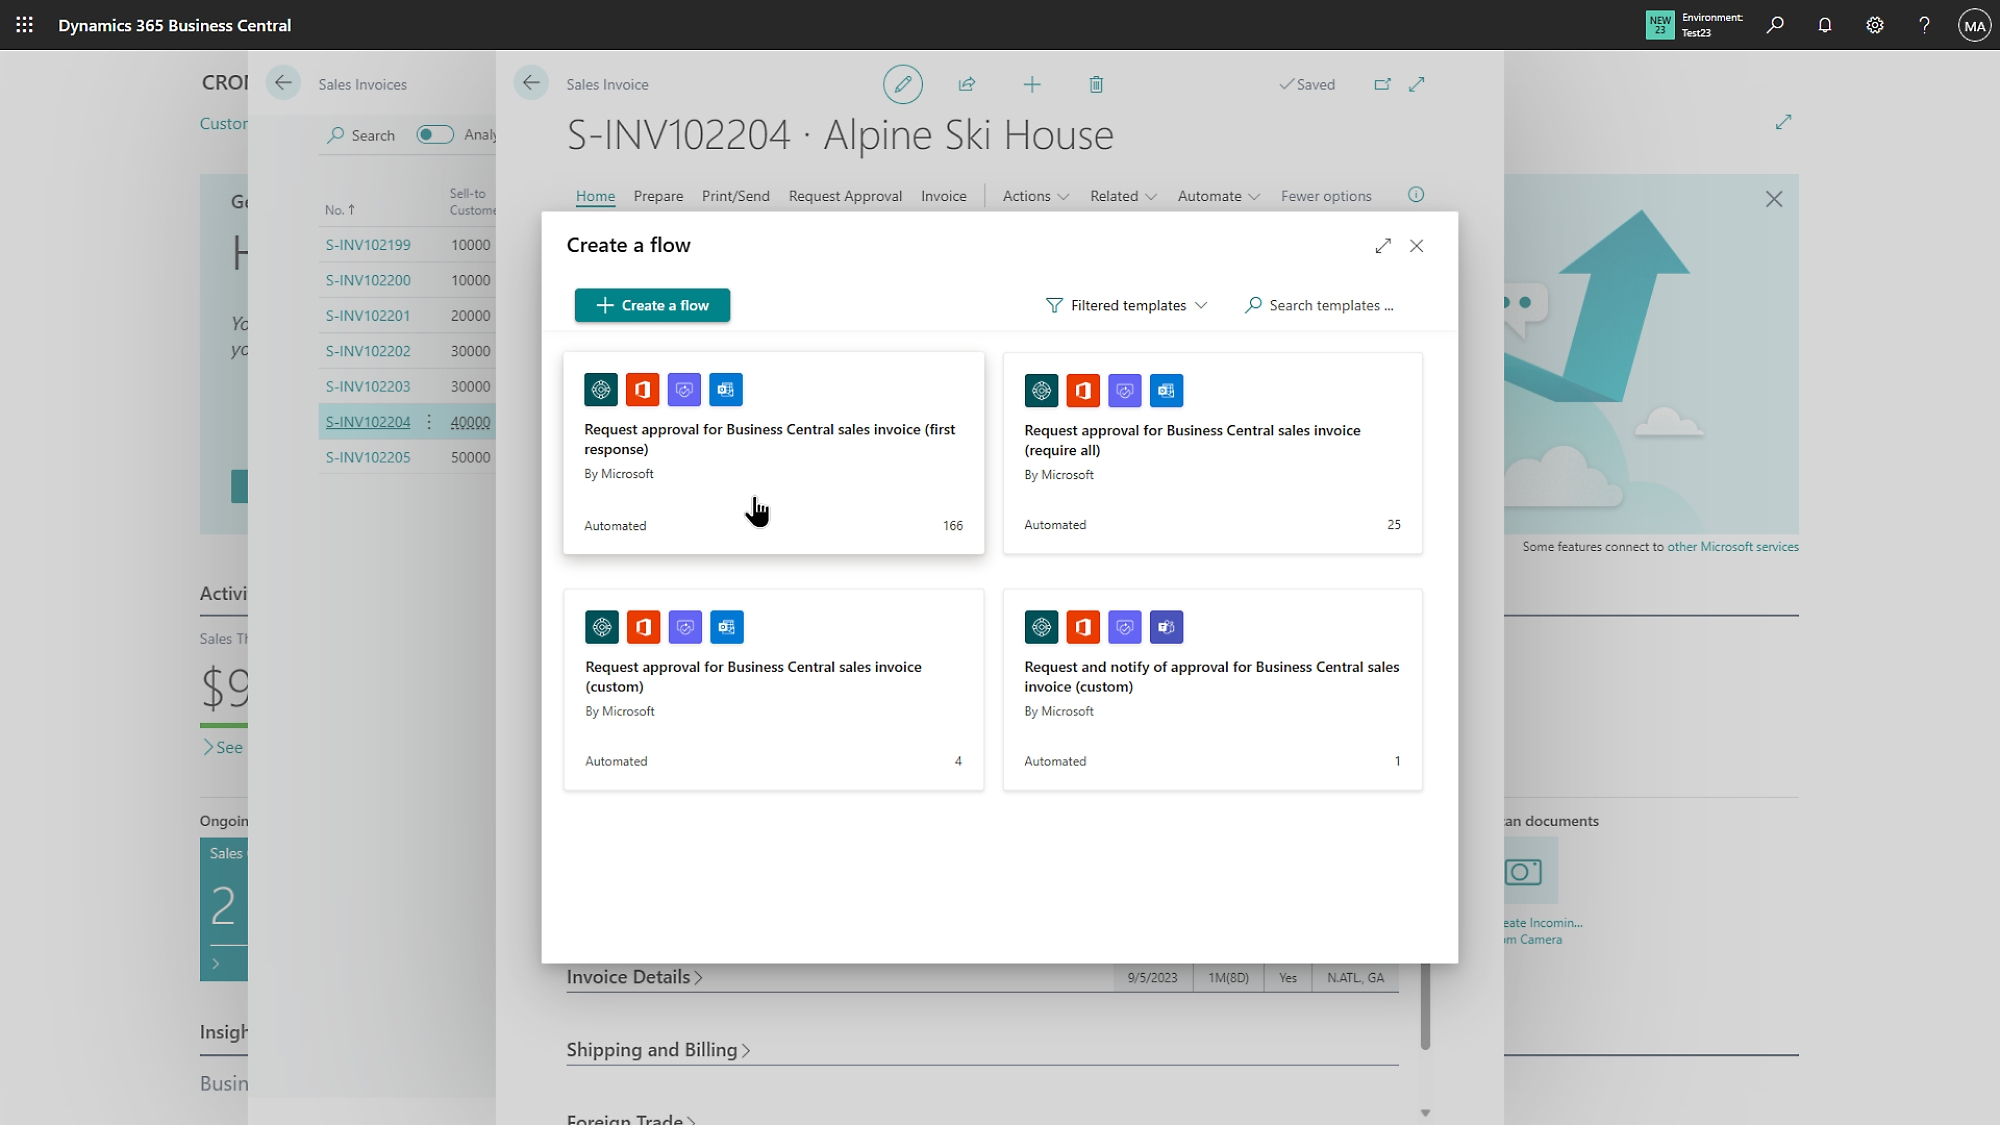Open invoice S-INV102199 link
Viewport: 2000px width, 1125px height.
[367, 245]
